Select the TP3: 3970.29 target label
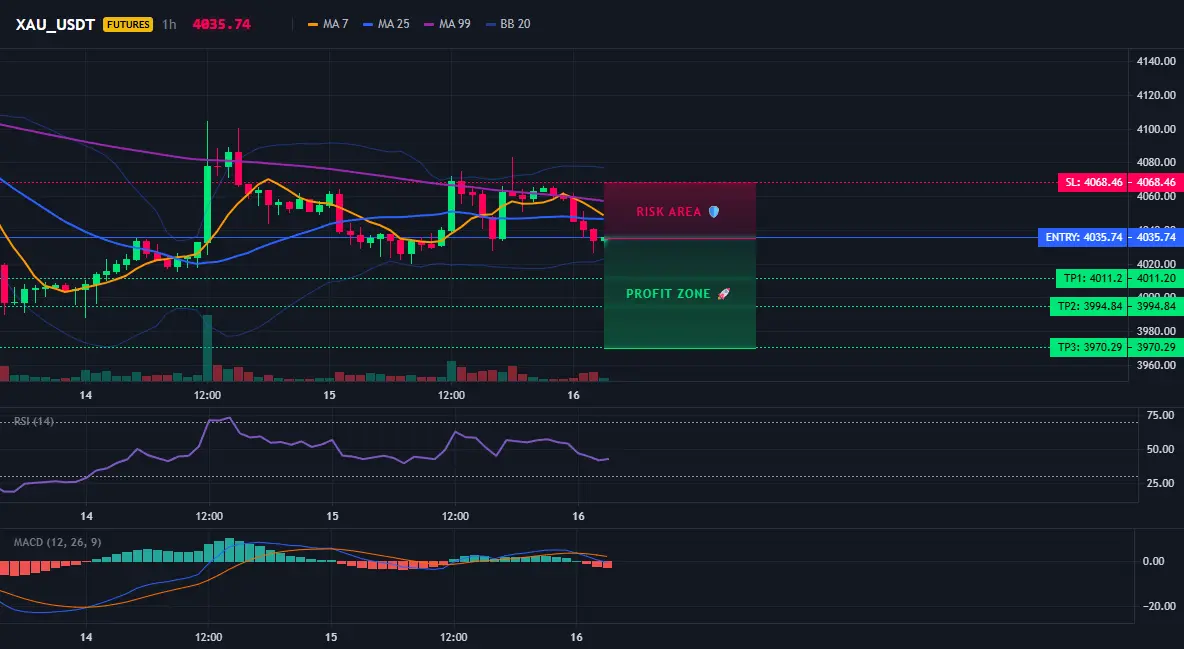The height and width of the screenshot is (649, 1184). point(1088,348)
